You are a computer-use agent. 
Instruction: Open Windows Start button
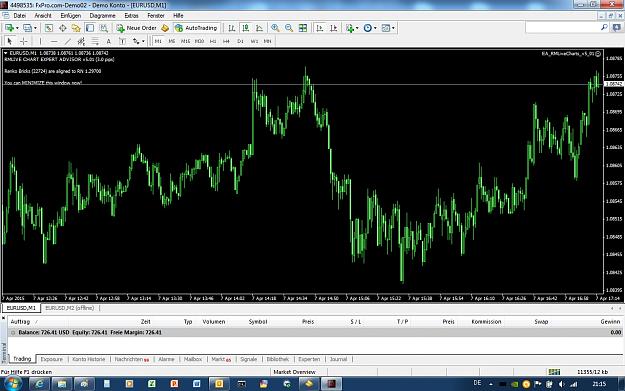tap(12, 384)
